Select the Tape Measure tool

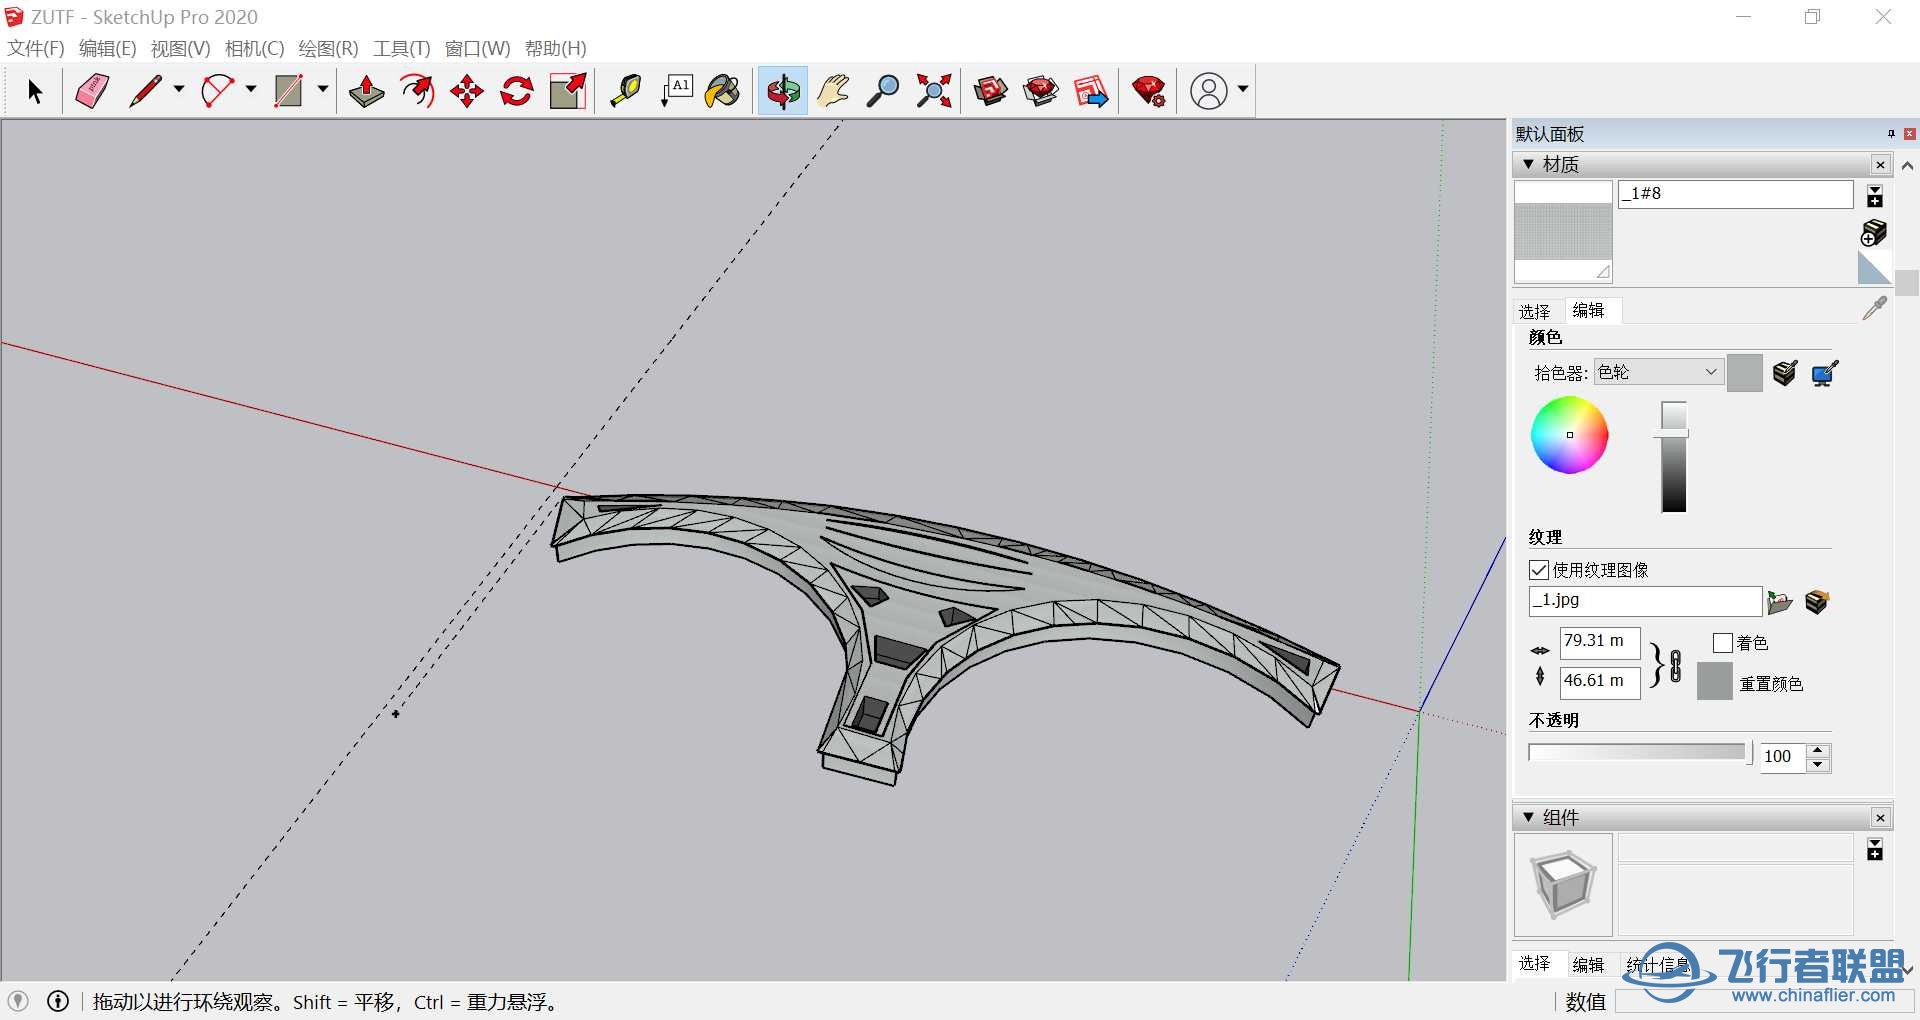626,91
